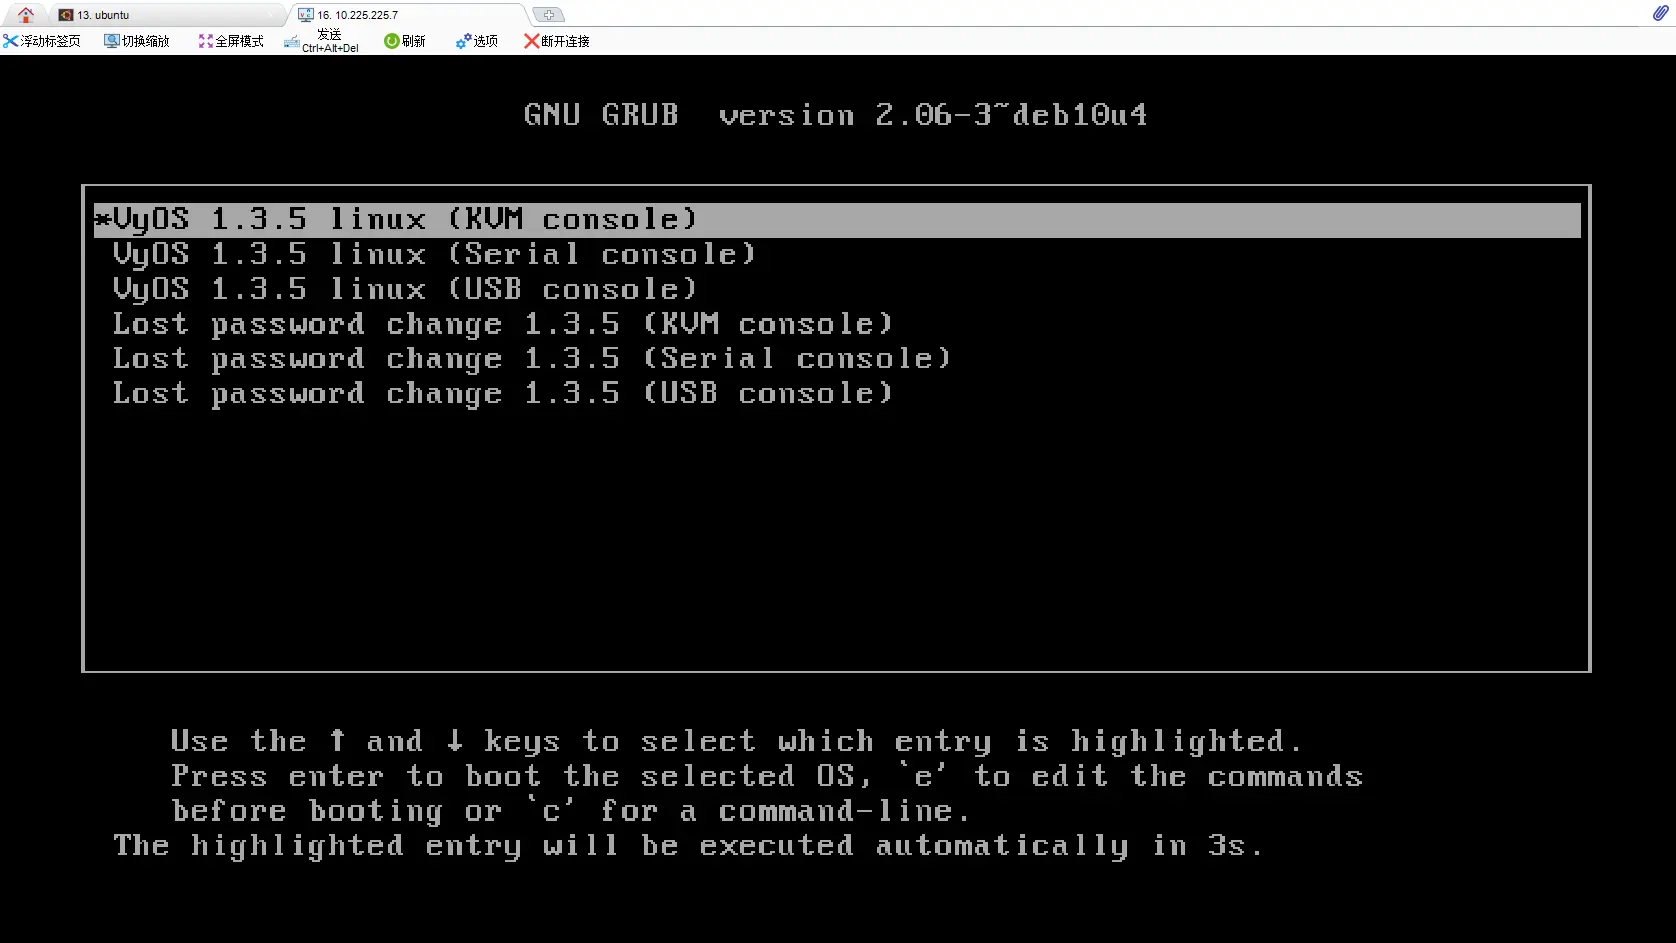Select 'VyOS 1.3.5 linux (USB console)' entry

click(404, 289)
